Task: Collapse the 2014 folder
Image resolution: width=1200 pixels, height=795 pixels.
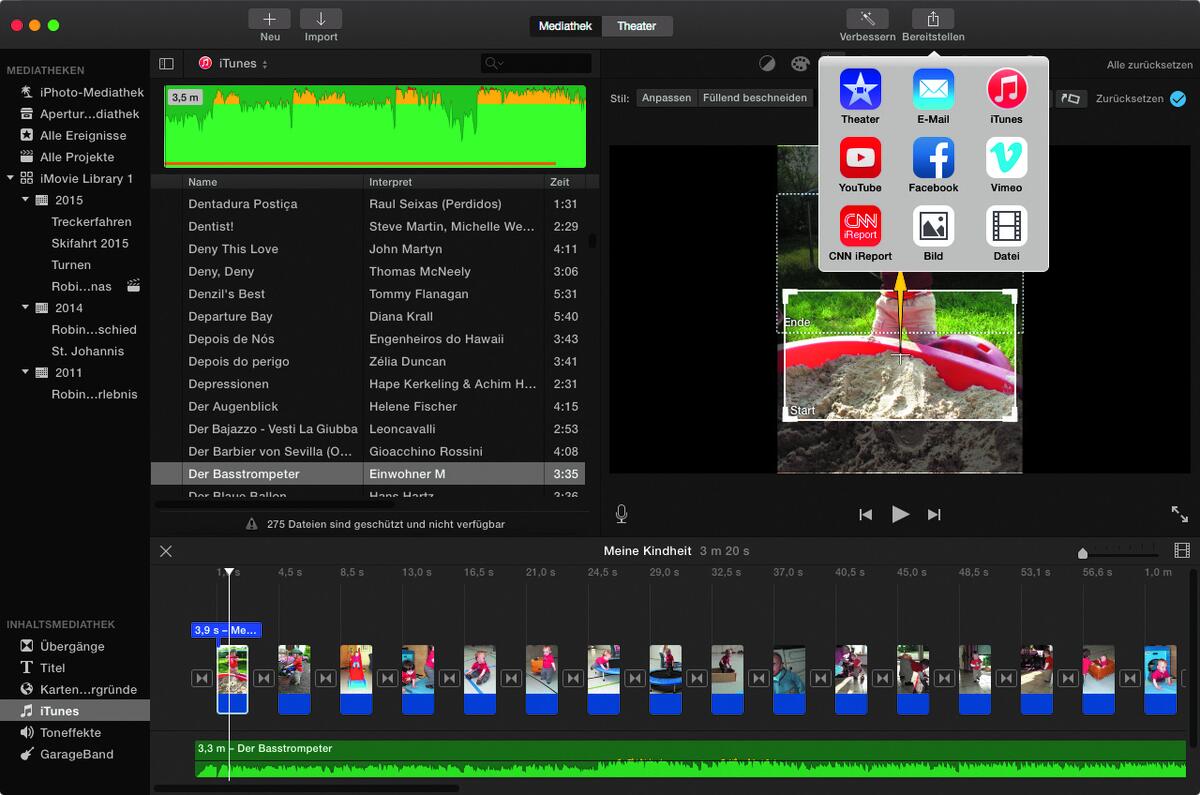Action: tap(26, 308)
